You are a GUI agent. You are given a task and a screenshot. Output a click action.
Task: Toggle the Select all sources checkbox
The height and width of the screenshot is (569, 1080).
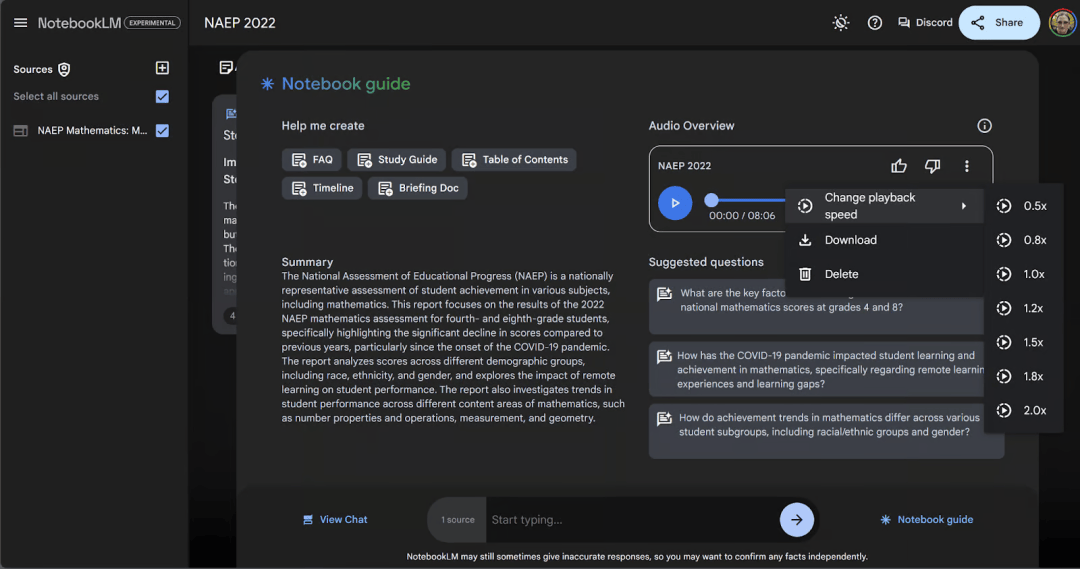pyautogui.click(x=163, y=97)
